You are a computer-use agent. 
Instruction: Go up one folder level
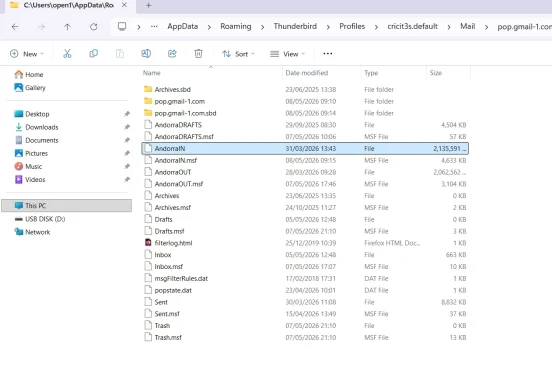tap(67, 27)
